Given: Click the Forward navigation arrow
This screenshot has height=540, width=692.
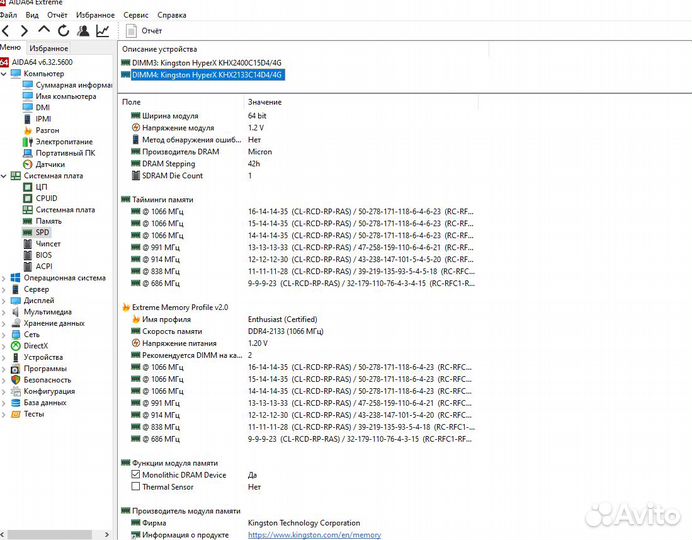Looking at the screenshot, I should coord(24,31).
